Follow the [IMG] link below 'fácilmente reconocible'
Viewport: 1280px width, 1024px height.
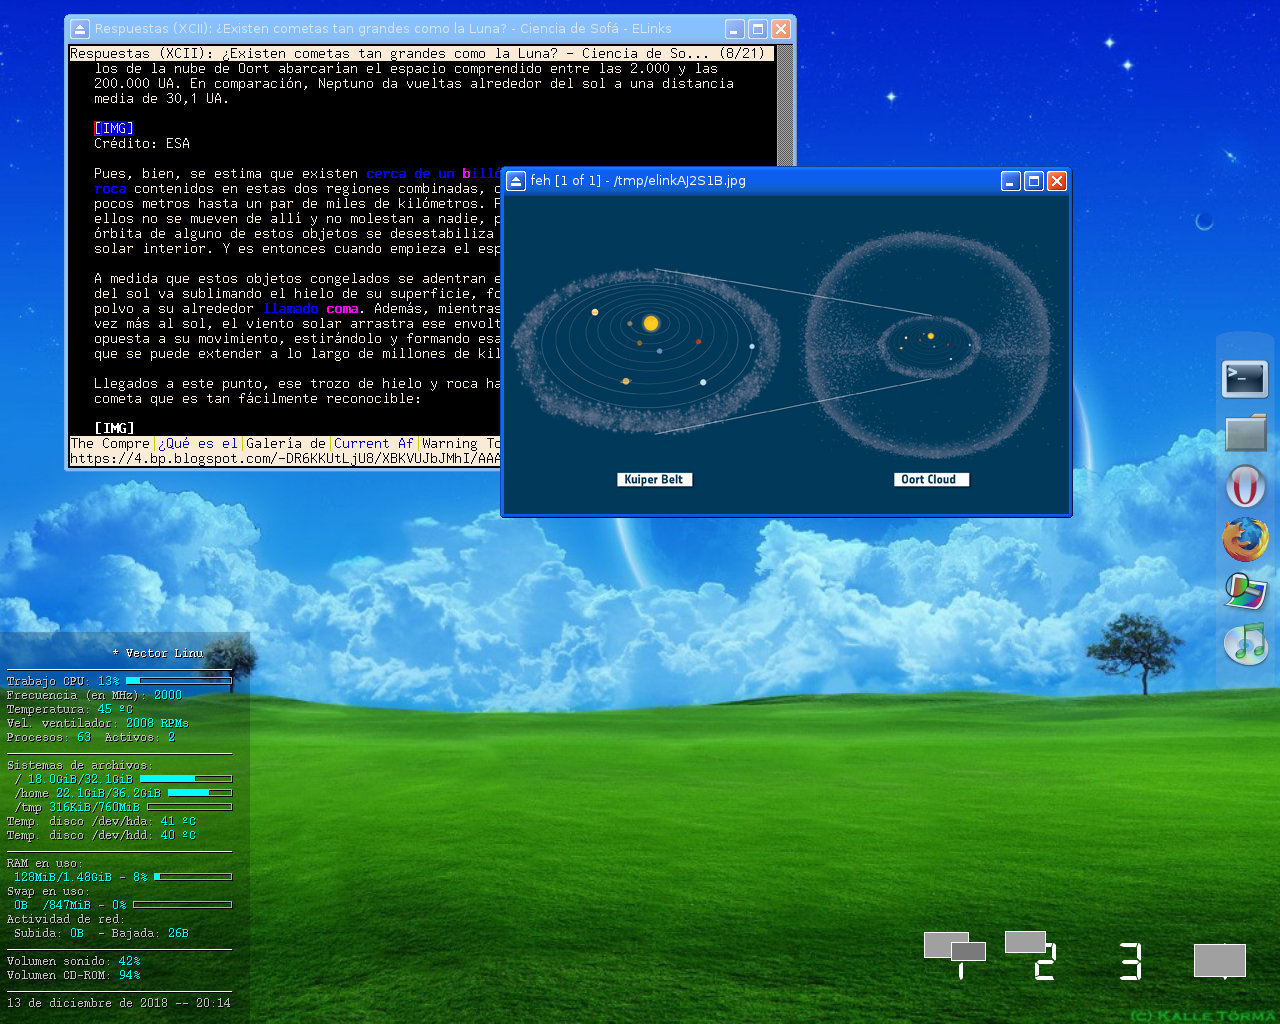tap(114, 429)
